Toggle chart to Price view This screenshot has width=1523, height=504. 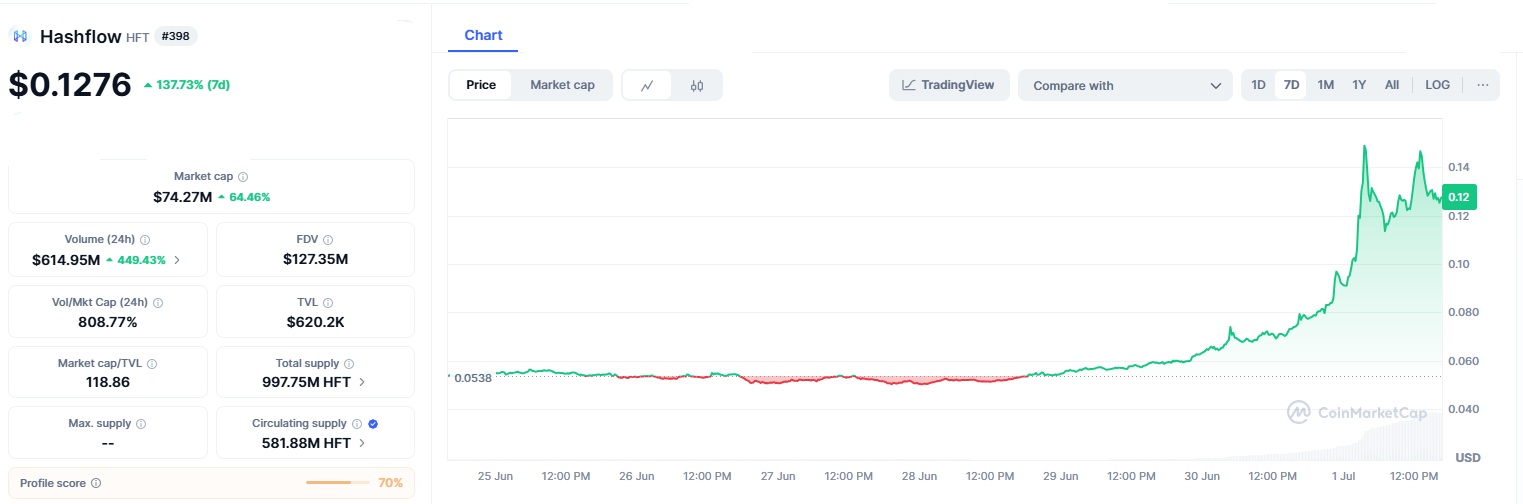click(x=481, y=85)
